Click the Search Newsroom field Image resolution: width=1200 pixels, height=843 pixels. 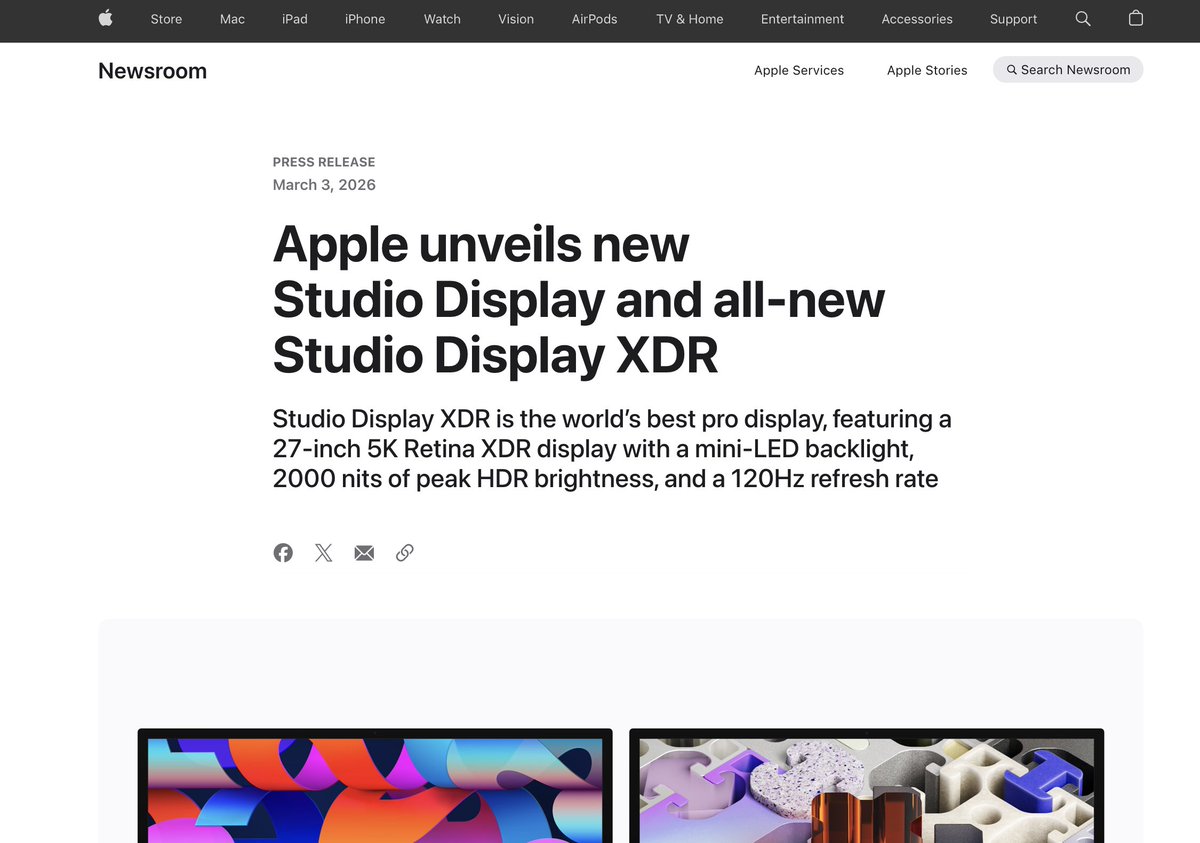click(1068, 70)
